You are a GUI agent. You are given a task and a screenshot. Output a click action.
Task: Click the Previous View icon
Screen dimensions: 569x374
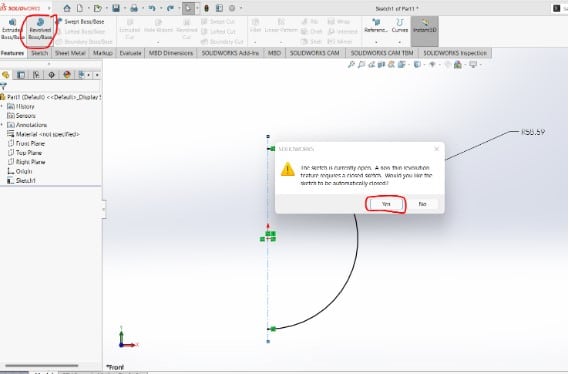pyautogui.click(x=371, y=65)
